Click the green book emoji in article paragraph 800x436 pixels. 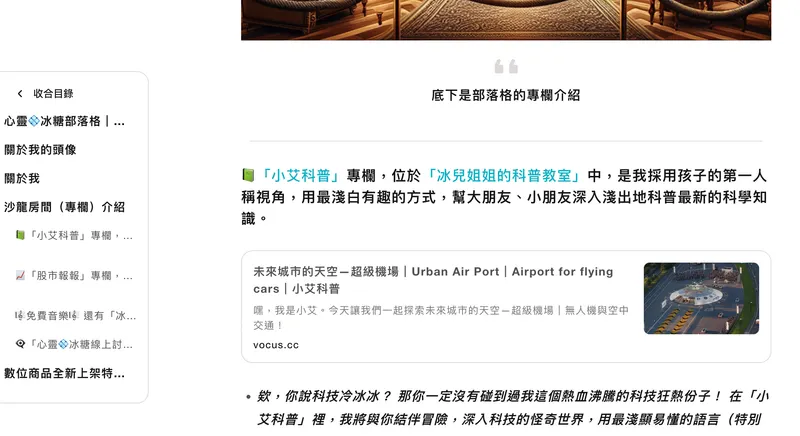pos(248,175)
